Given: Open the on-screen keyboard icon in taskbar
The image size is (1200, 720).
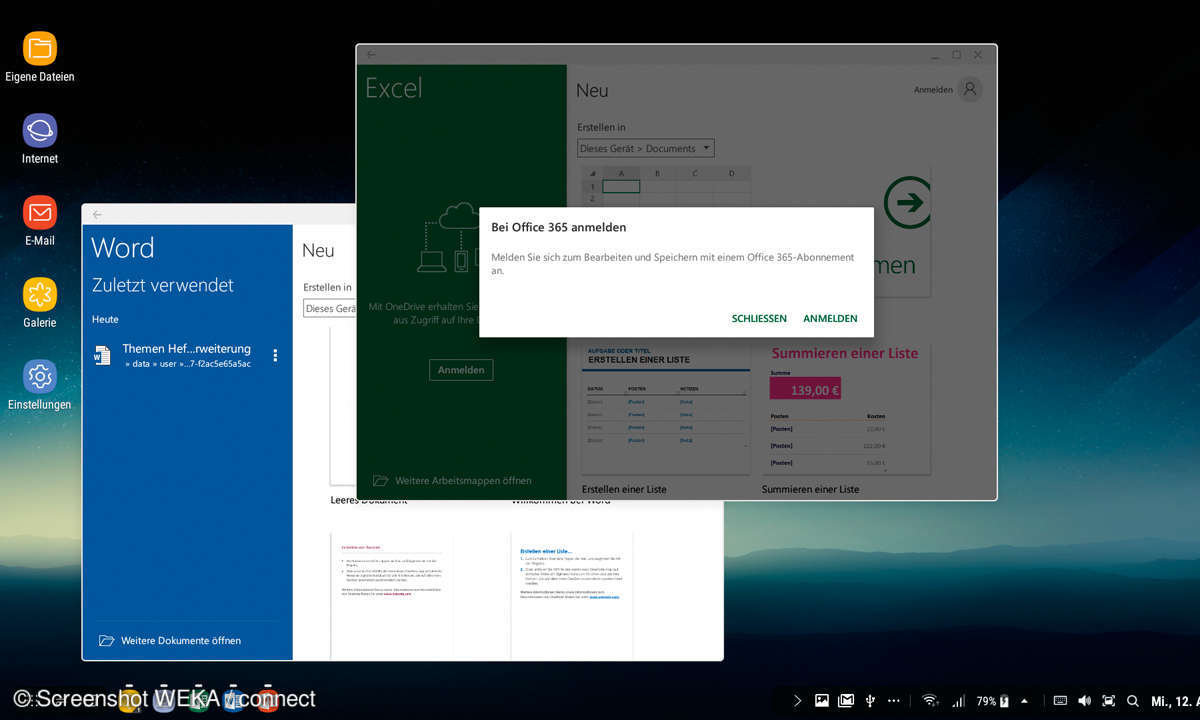Looking at the screenshot, I should [x=1060, y=701].
